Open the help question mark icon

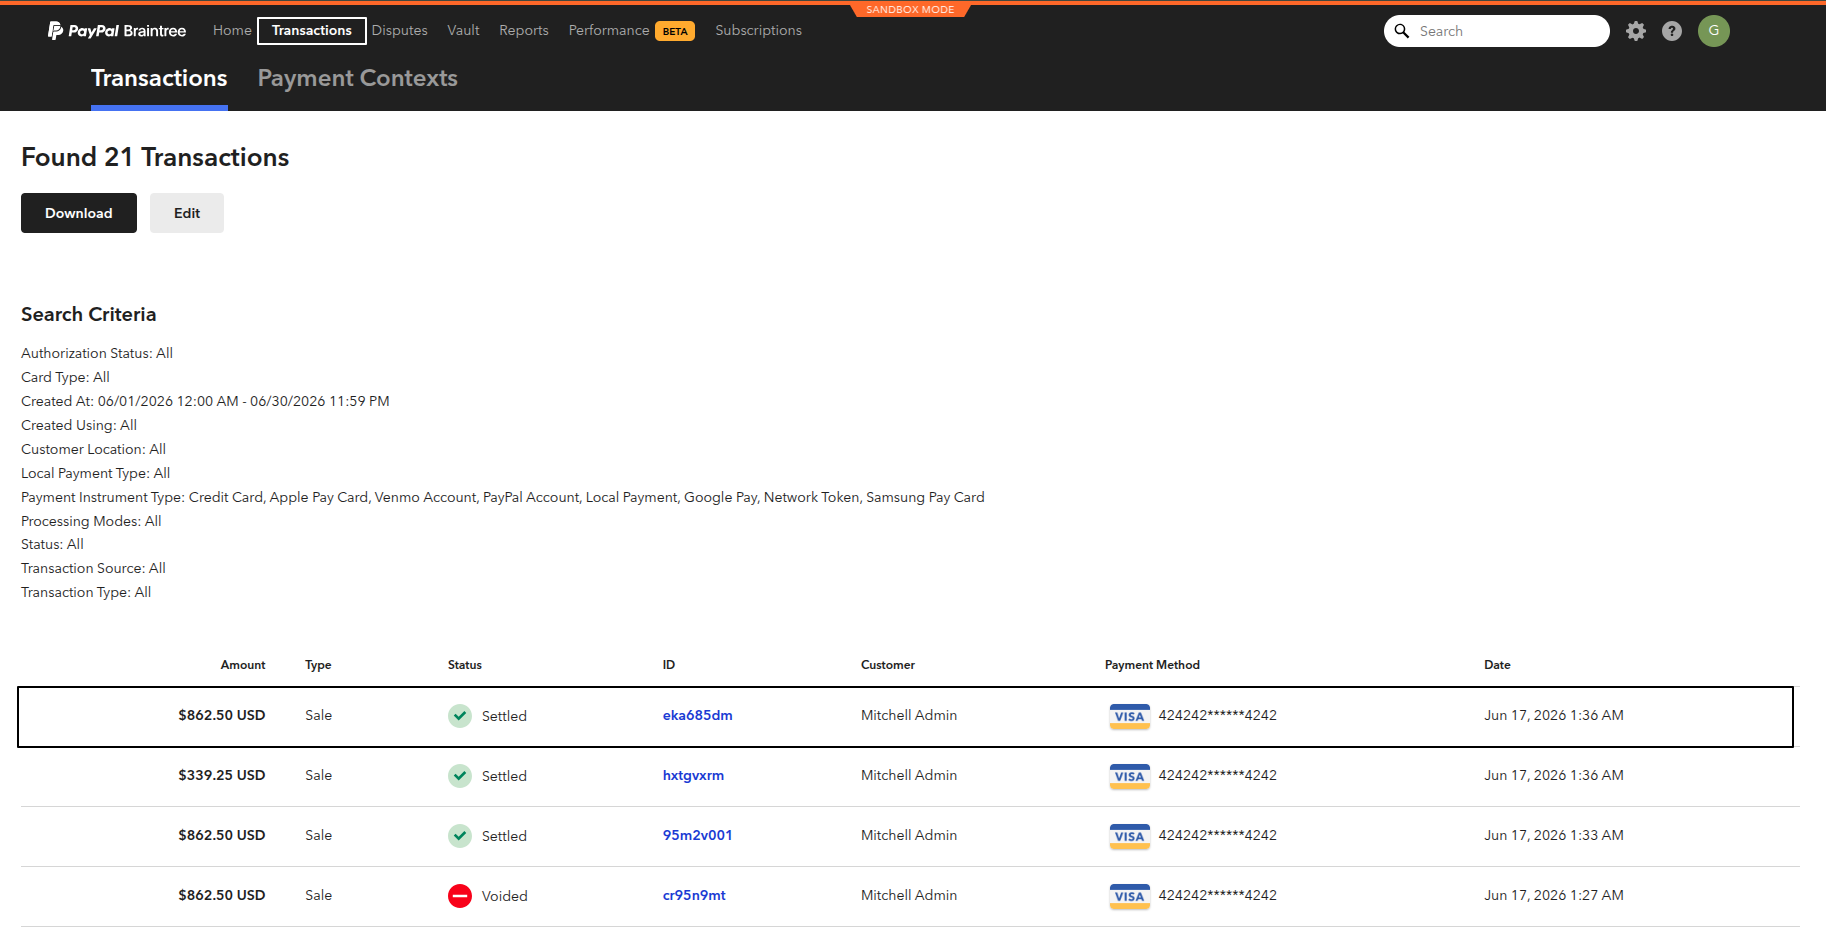tap(1672, 31)
